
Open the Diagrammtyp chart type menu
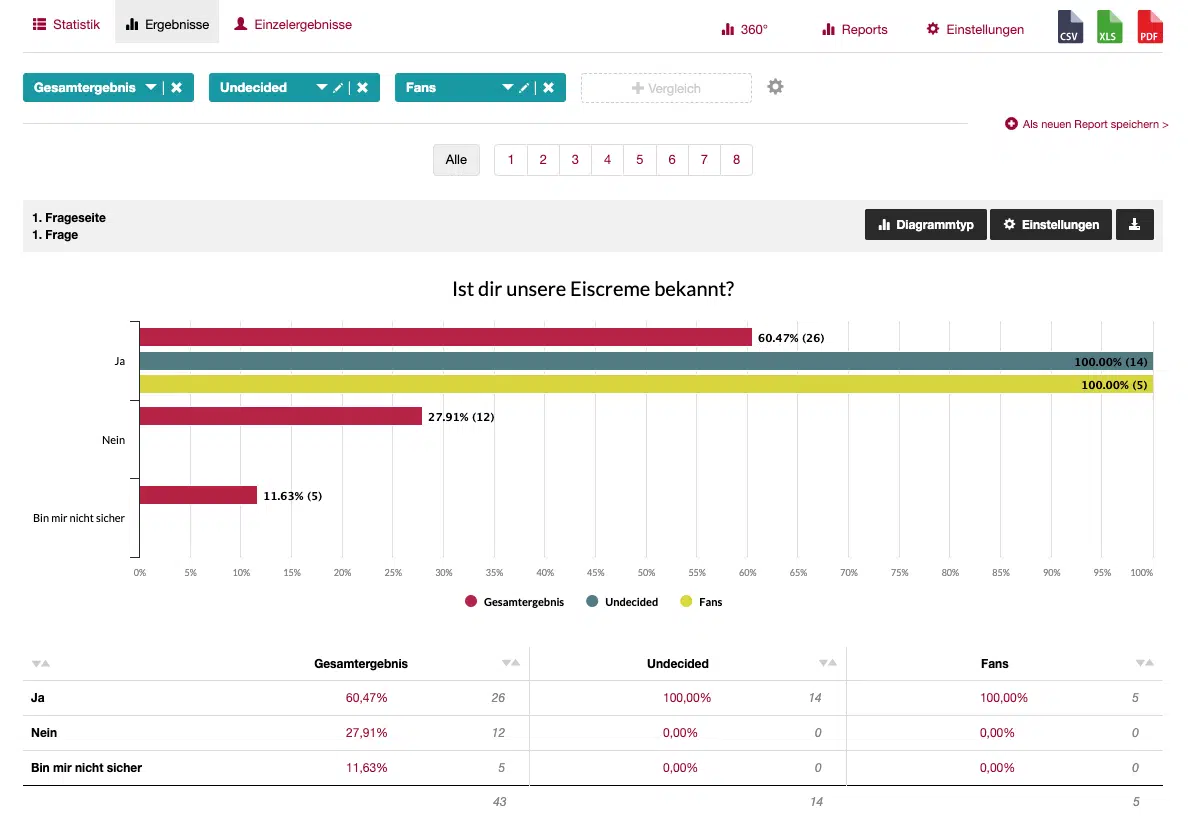point(926,225)
